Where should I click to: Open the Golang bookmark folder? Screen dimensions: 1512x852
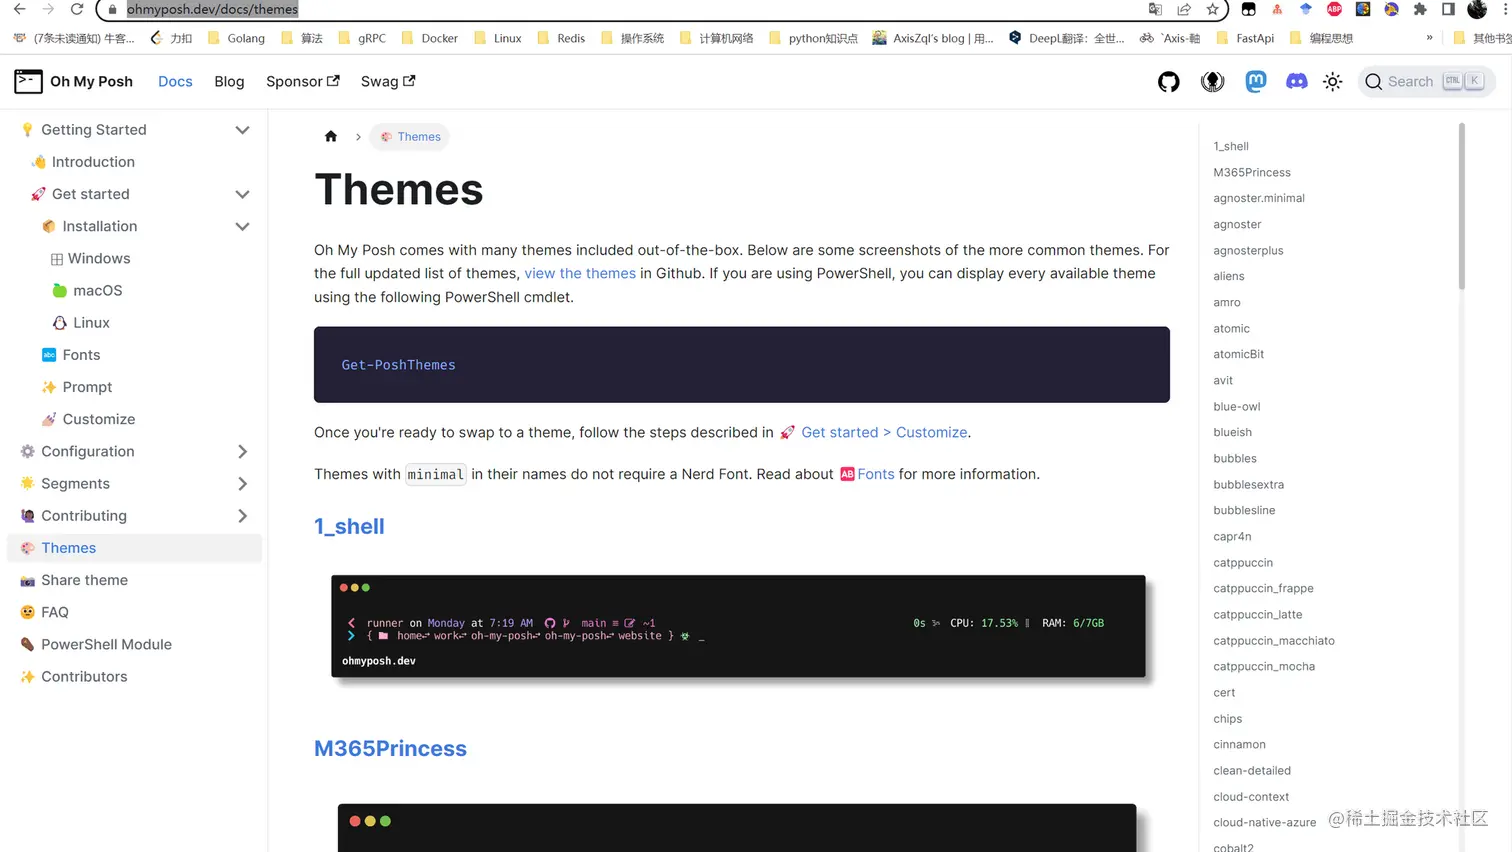tap(236, 38)
